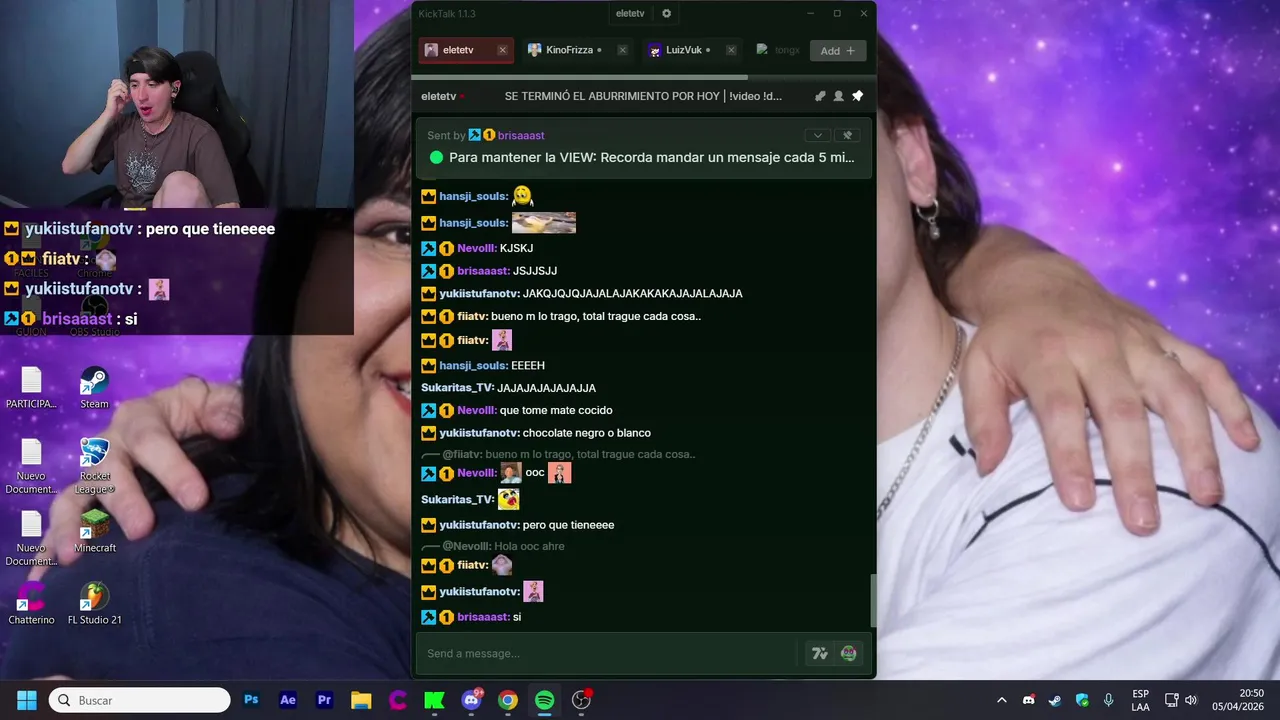Open Discord from the taskbar

(x=471, y=700)
